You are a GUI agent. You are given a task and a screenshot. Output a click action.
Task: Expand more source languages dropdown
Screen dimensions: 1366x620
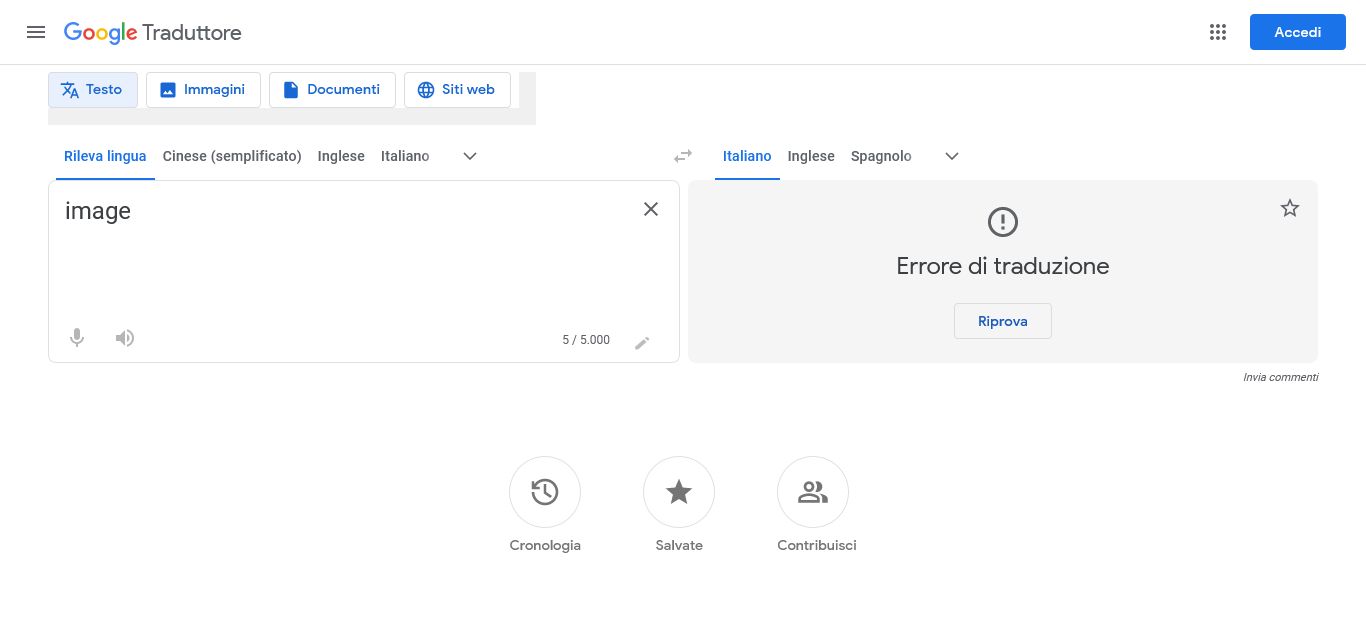coord(470,156)
